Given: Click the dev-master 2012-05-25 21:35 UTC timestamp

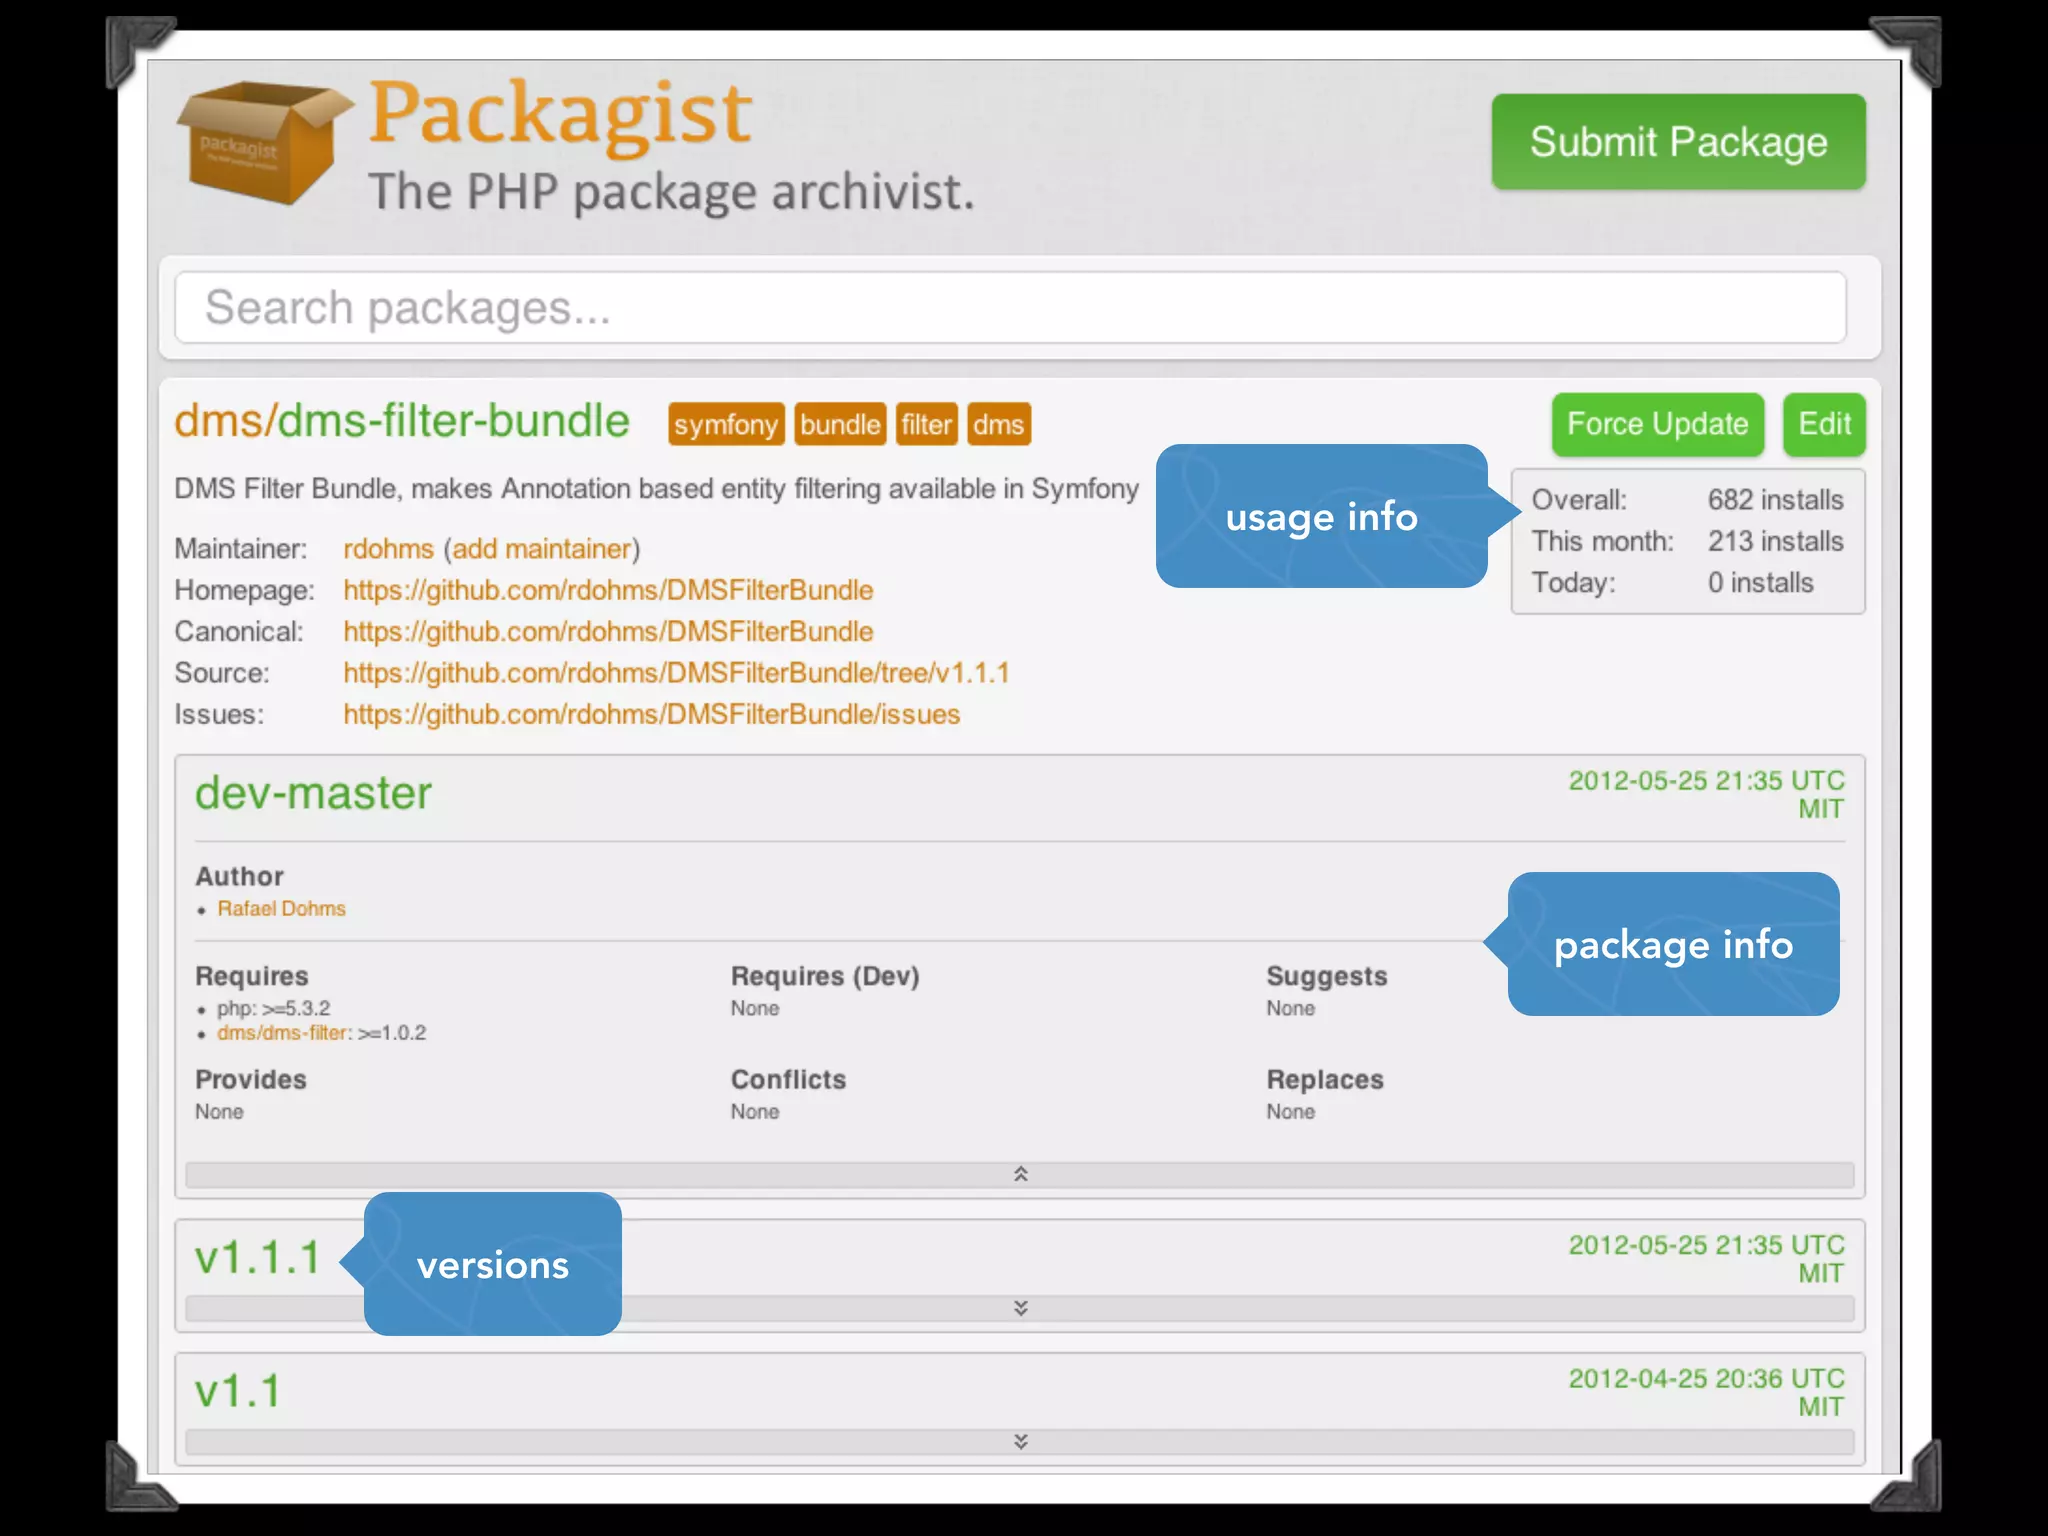Looking at the screenshot, I should pyautogui.click(x=1706, y=781).
